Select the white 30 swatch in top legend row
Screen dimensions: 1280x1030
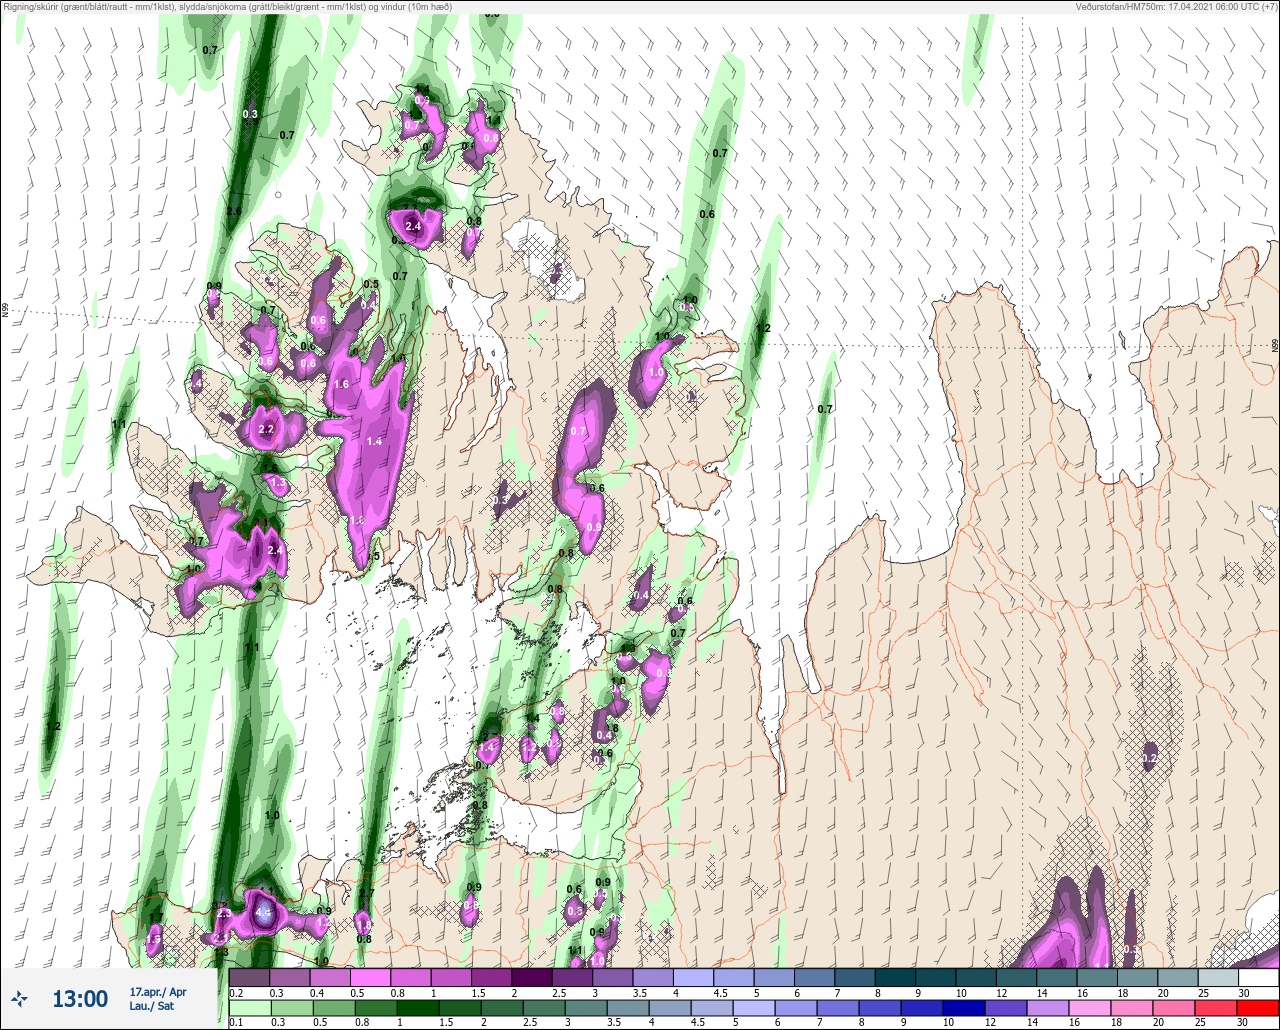click(x=1258, y=977)
